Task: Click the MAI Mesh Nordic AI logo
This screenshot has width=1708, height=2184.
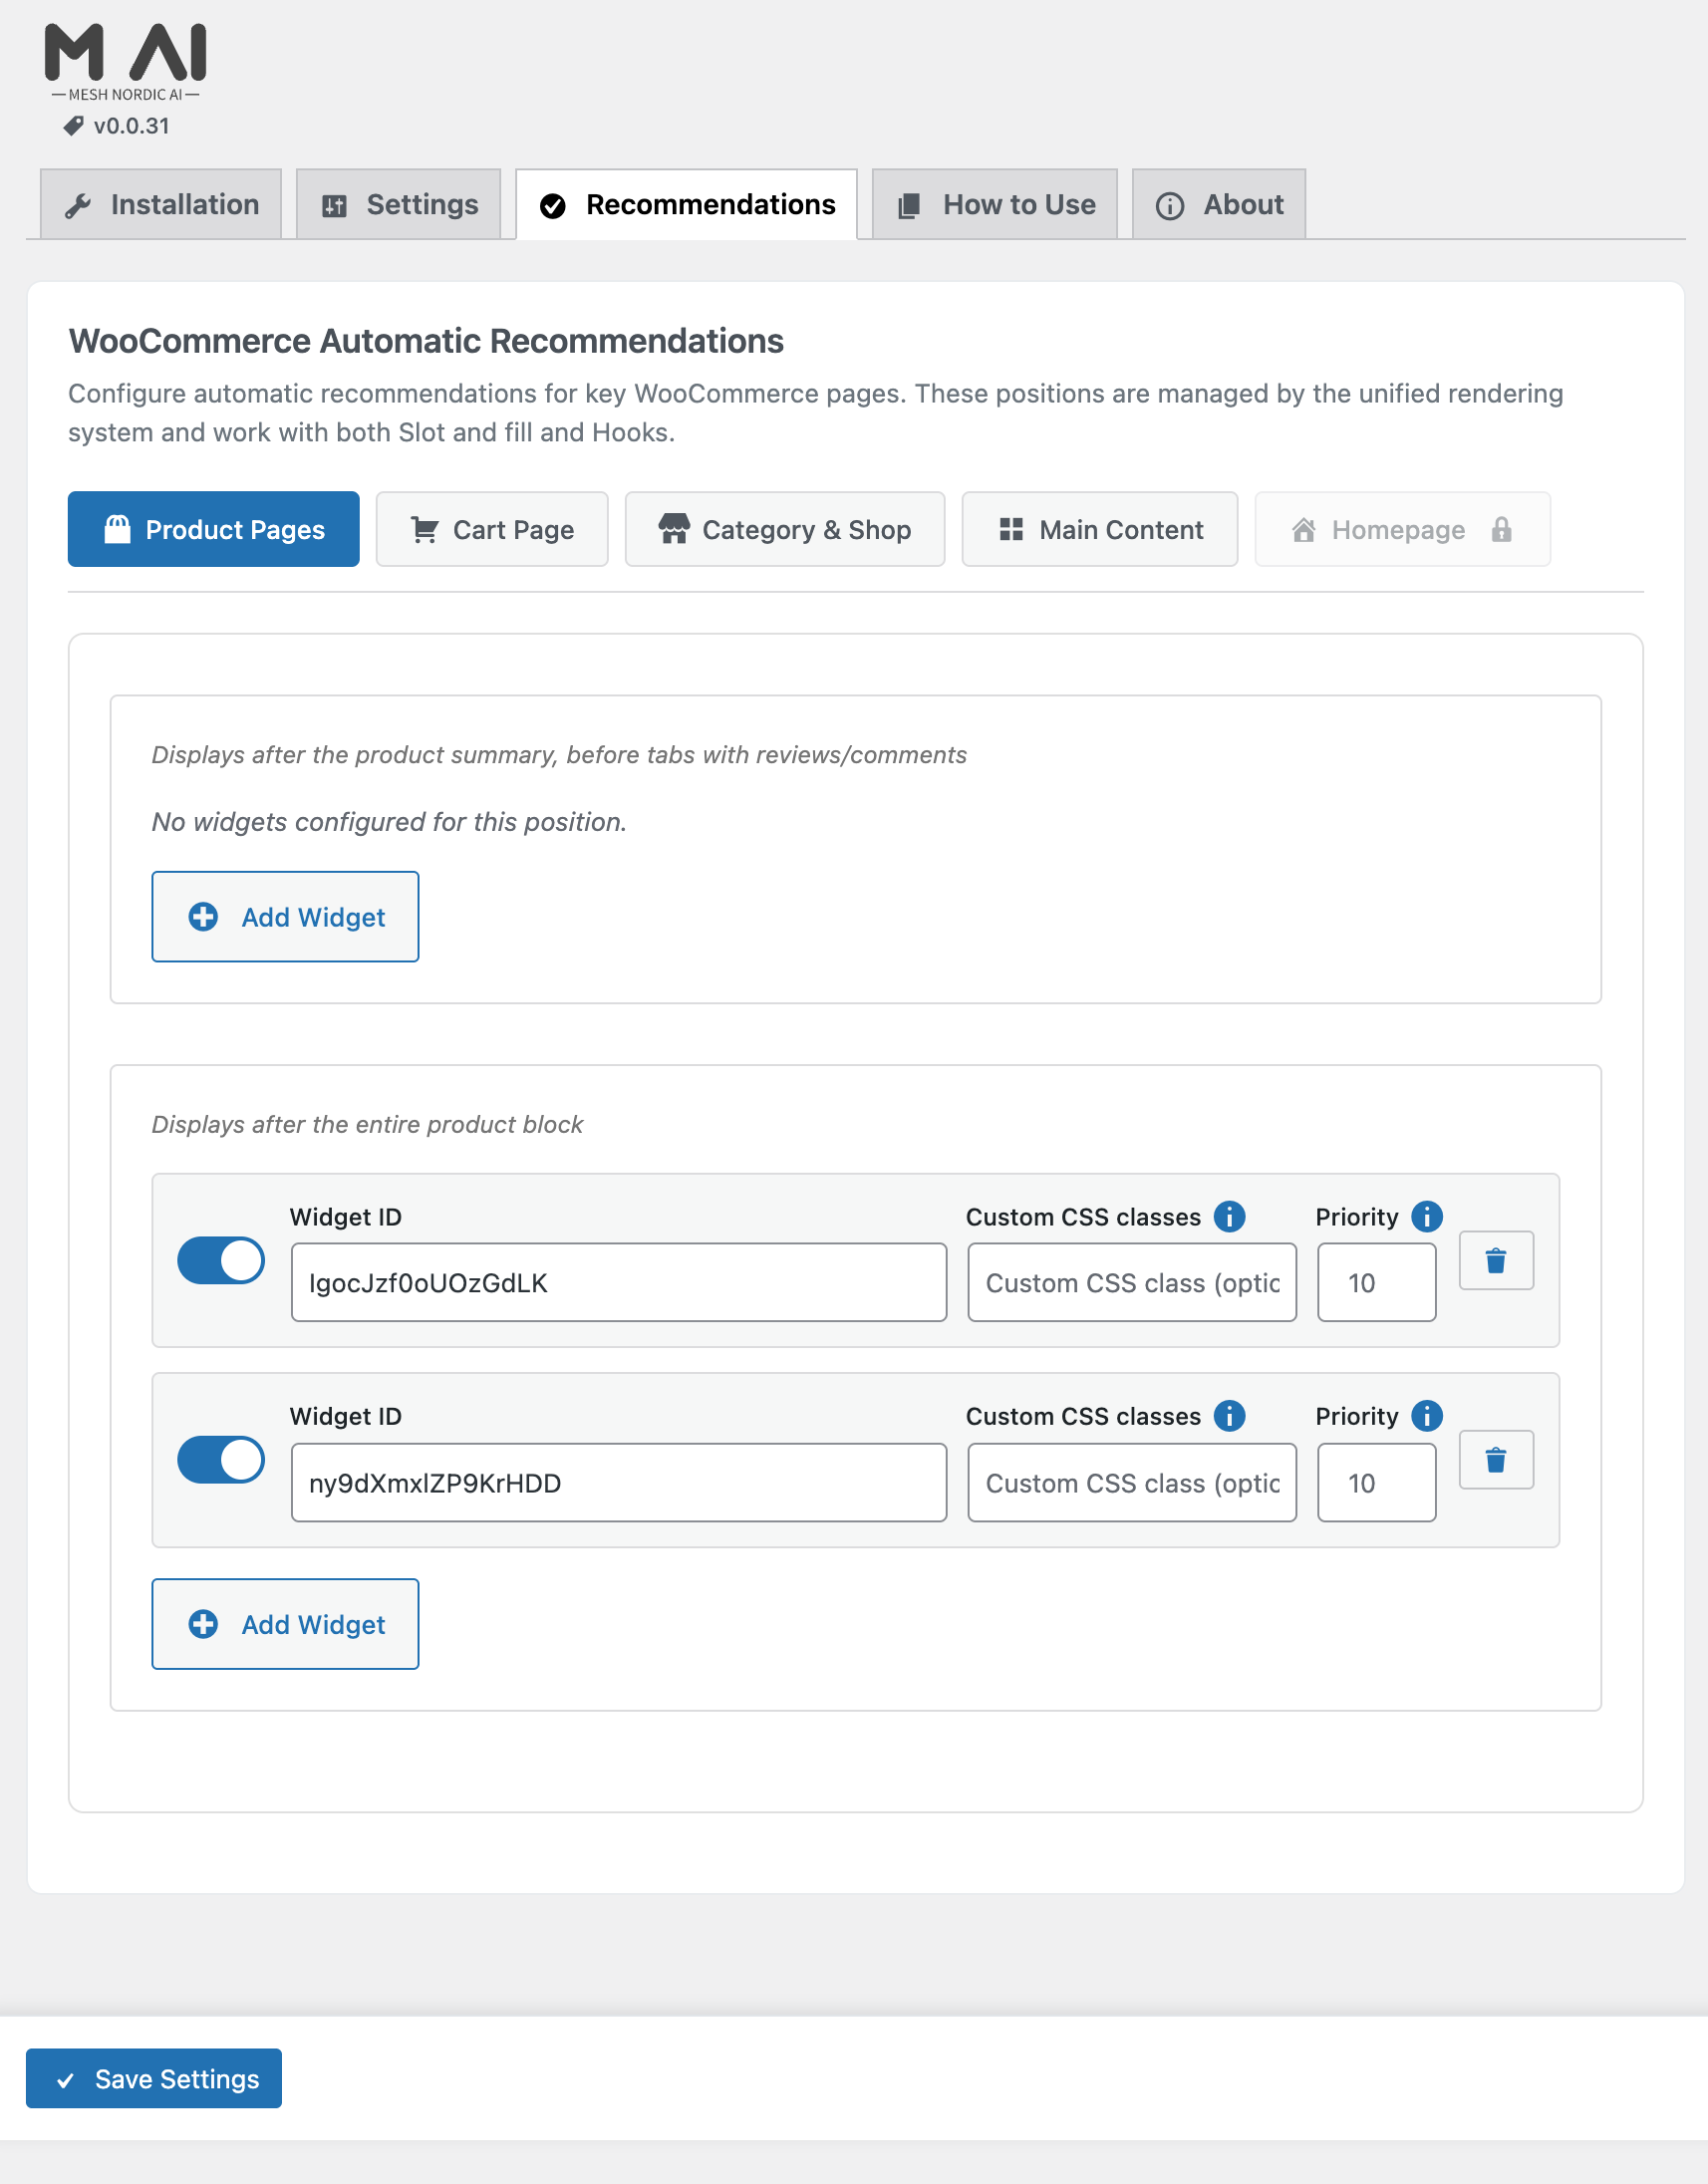Action: coord(125,62)
